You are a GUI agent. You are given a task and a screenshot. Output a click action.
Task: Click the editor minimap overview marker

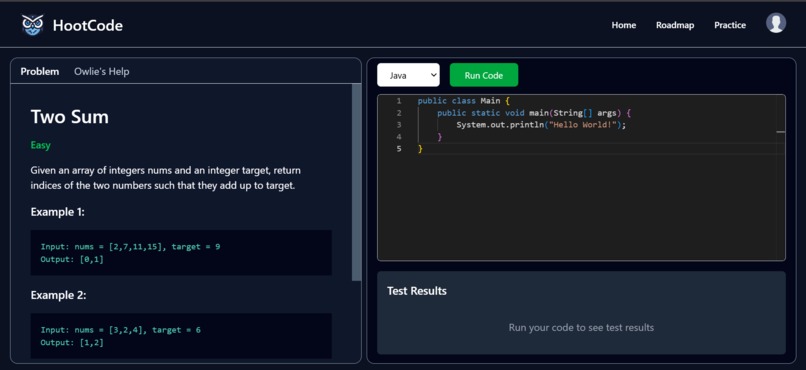click(780, 132)
